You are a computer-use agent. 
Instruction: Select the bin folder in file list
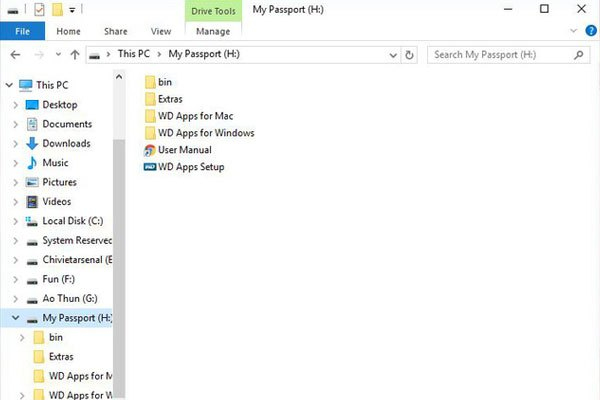click(x=165, y=82)
